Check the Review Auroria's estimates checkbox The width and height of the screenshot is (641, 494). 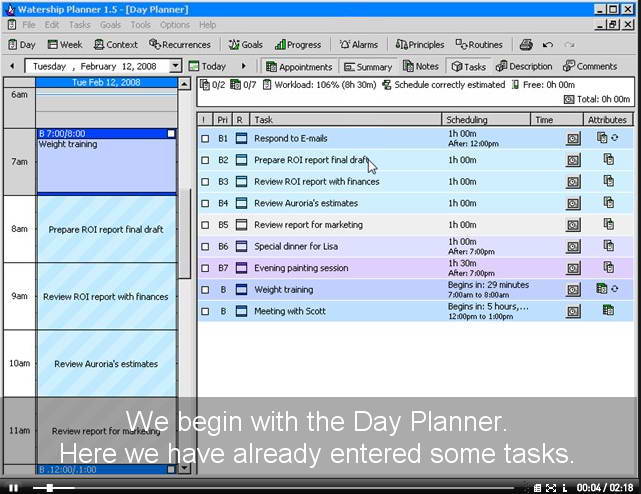[x=205, y=204]
